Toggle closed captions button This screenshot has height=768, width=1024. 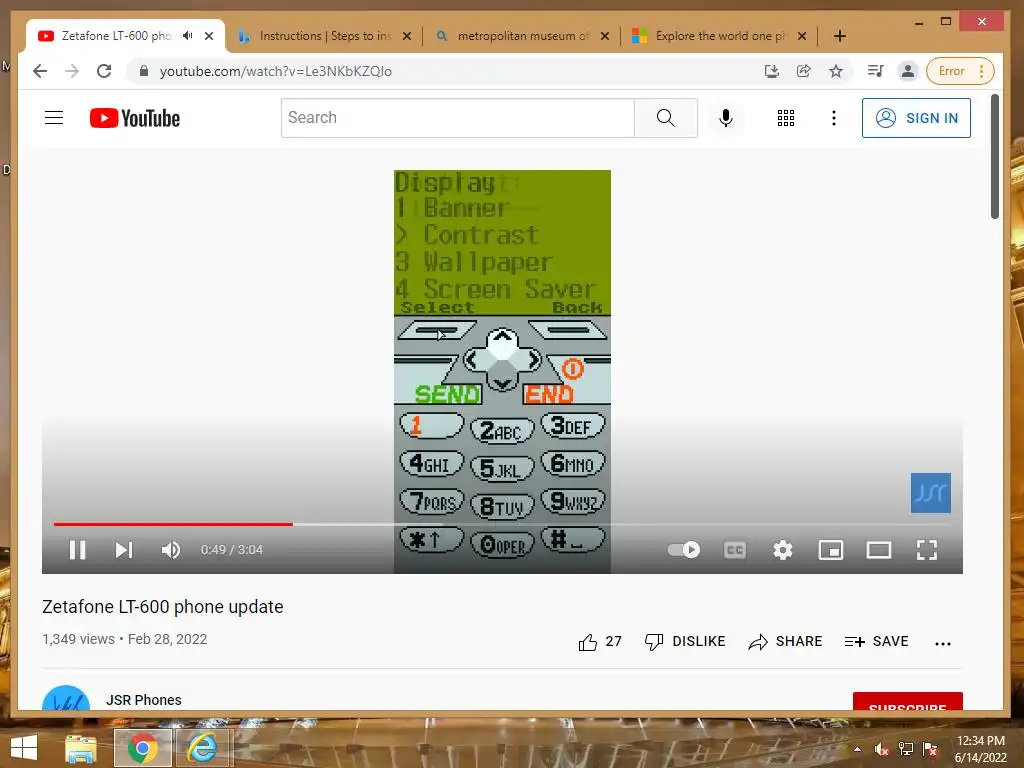pos(735,550)
